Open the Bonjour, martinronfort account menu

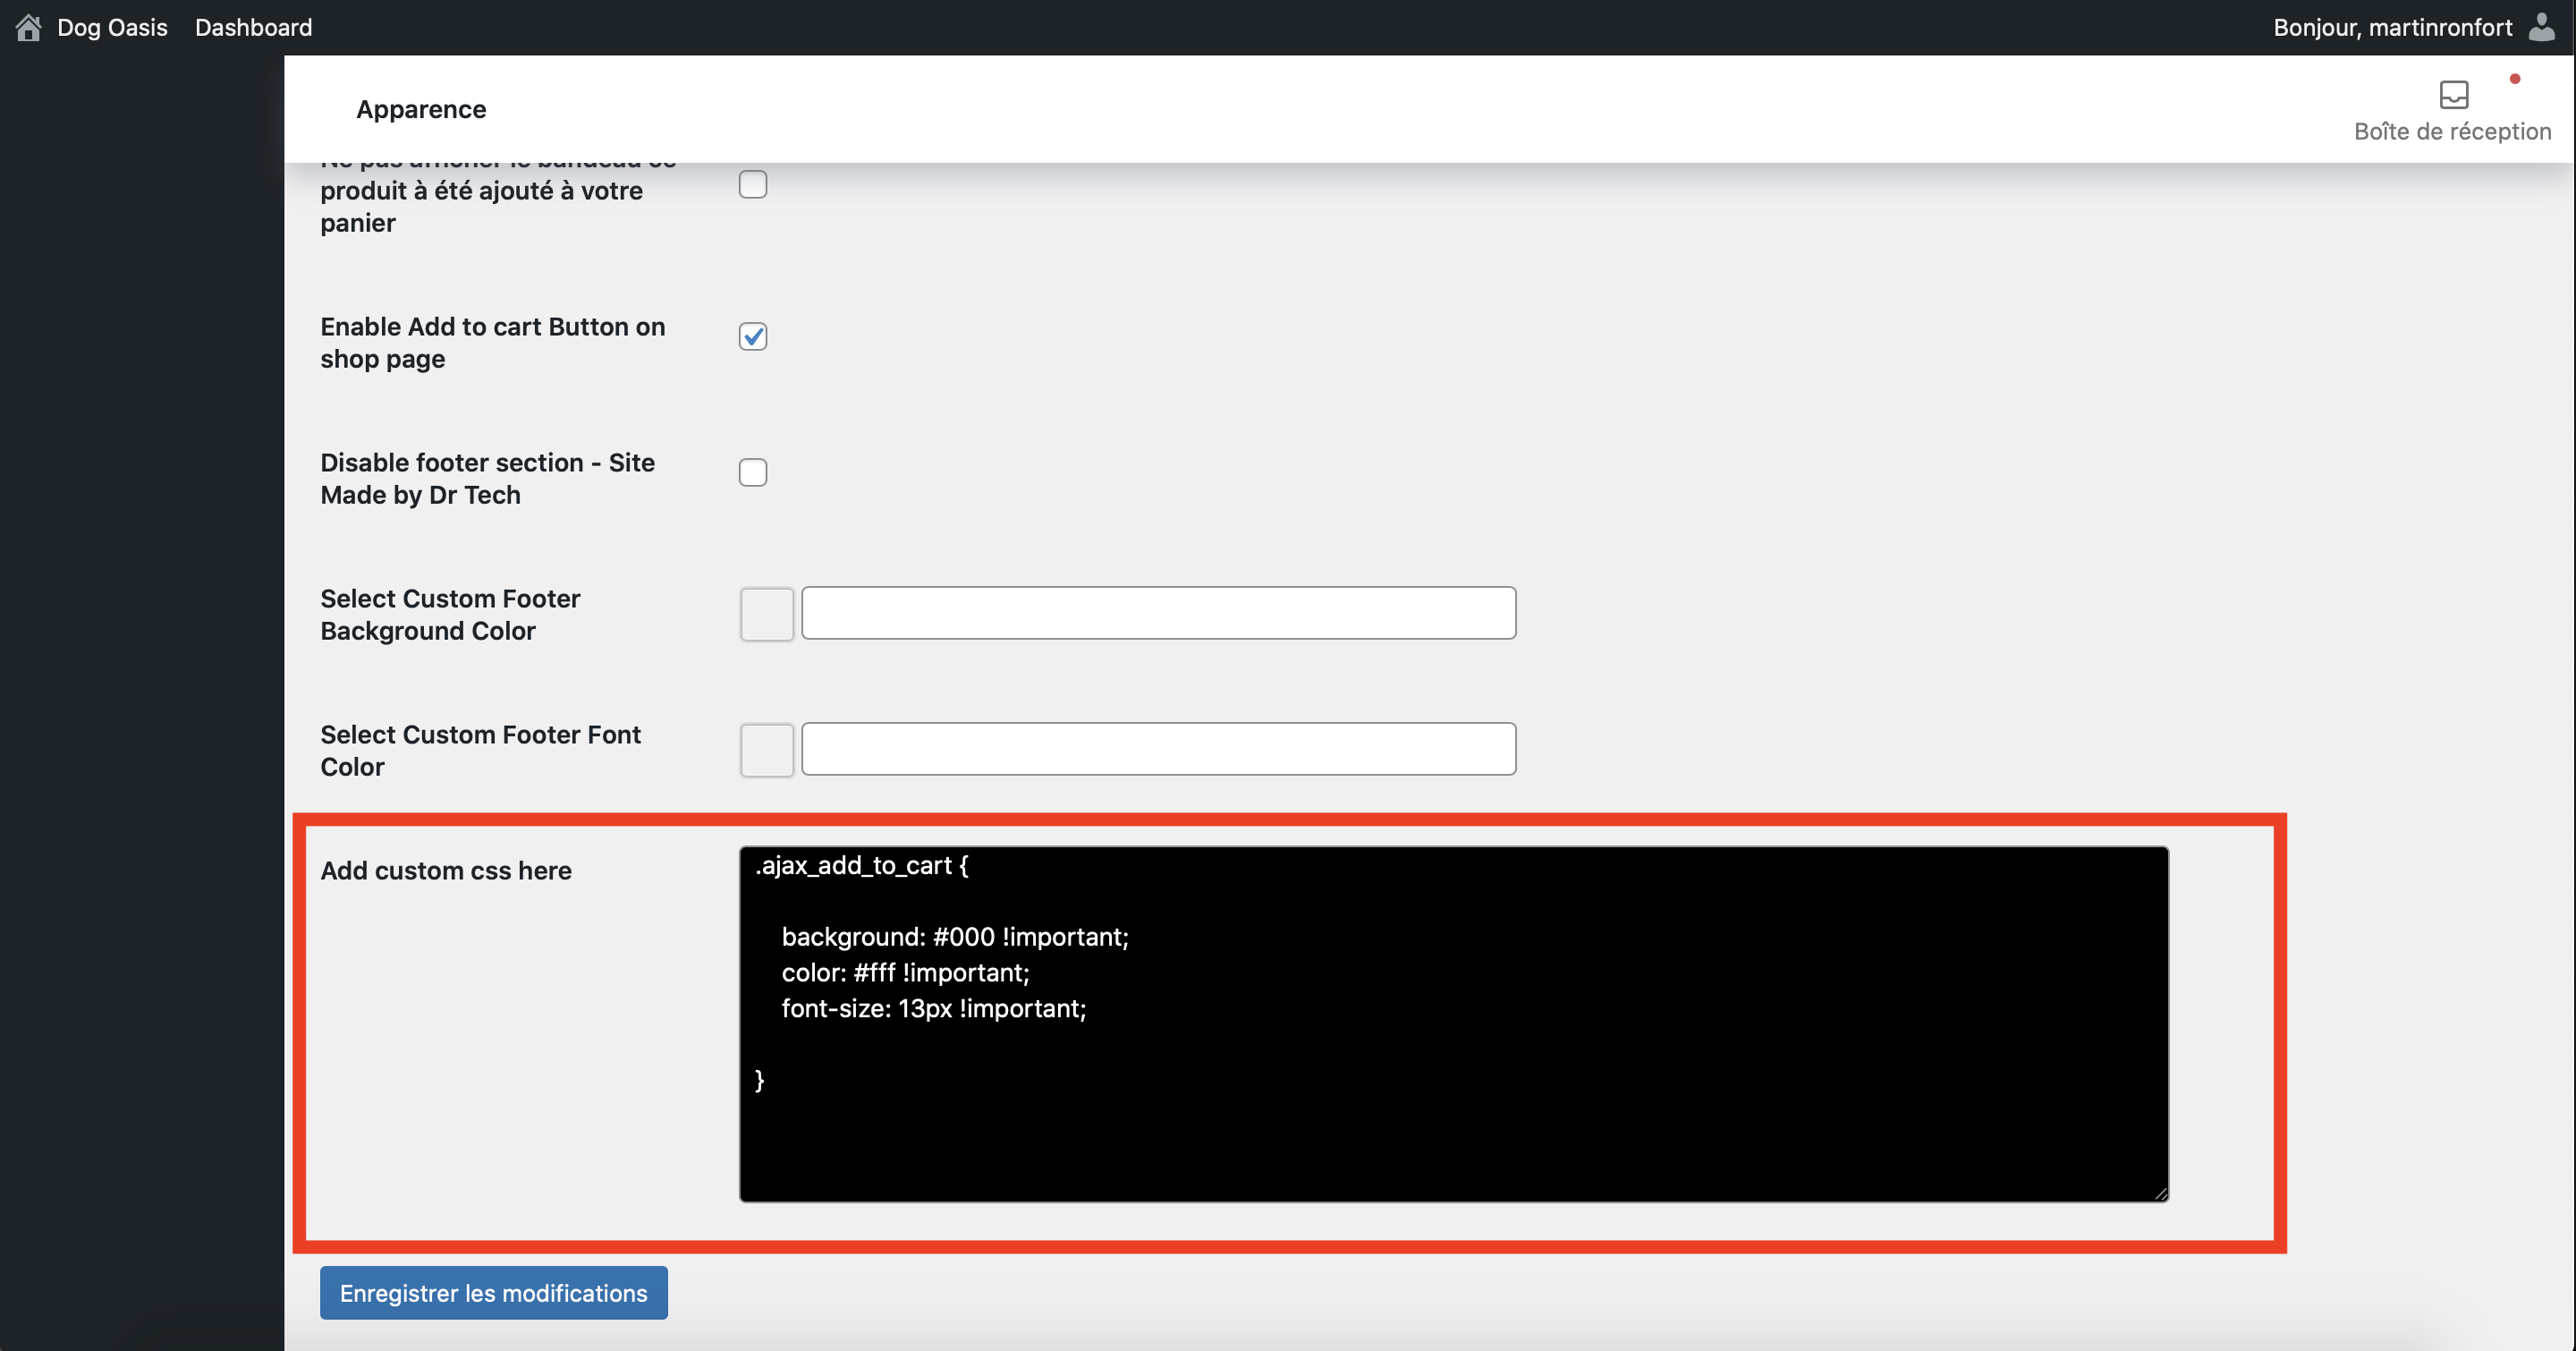click(2392, 27)
